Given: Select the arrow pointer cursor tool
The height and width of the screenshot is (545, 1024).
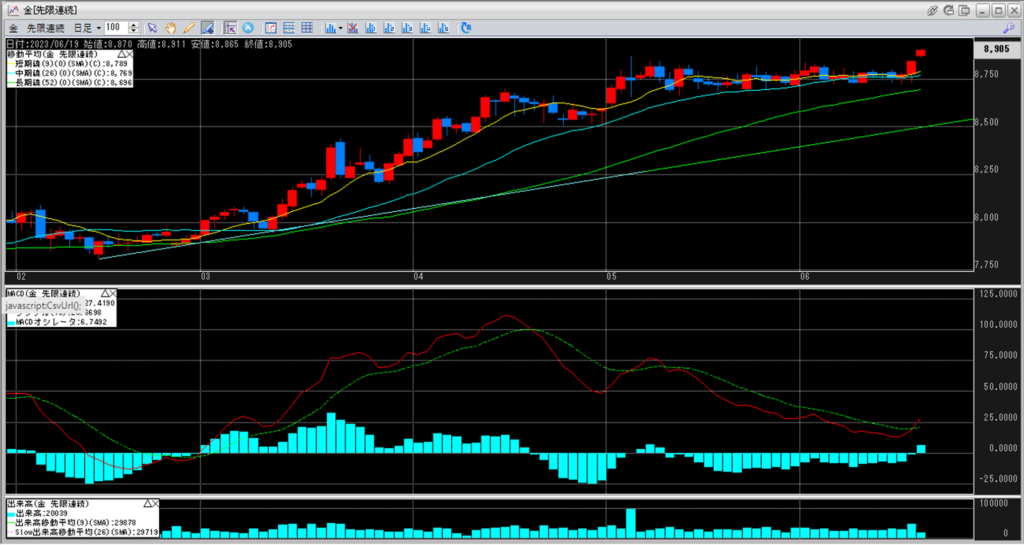Looking at the screenshot, I should (152, 27).
